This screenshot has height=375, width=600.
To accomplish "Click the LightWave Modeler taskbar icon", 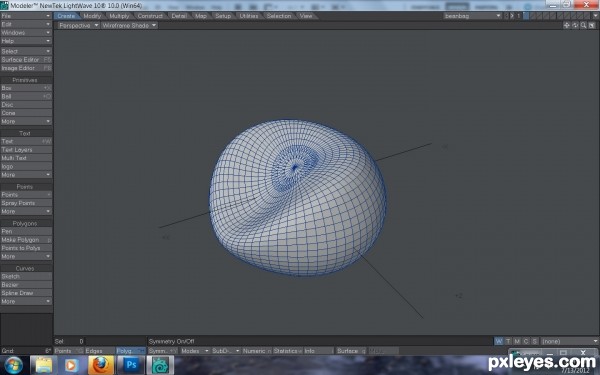I will (x=160, y=365).
